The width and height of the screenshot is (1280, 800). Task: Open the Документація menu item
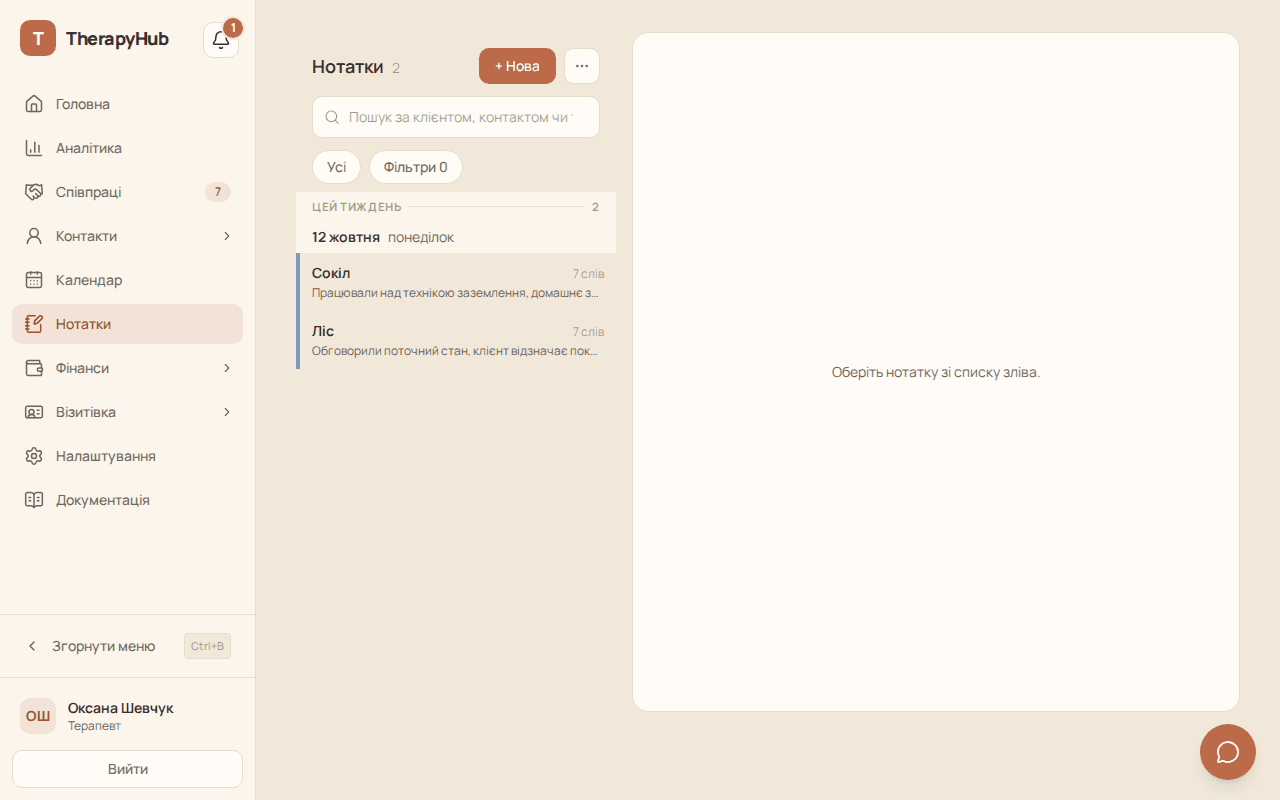[128, 500]
